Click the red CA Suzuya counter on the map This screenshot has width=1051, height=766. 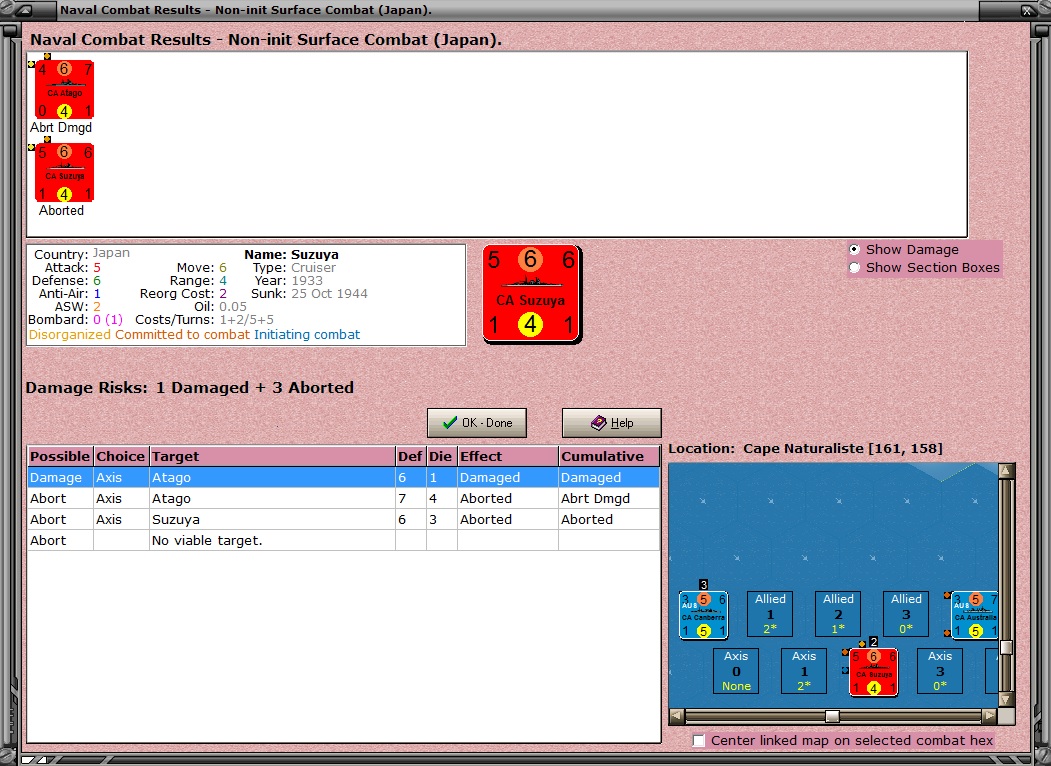[873, 672]
